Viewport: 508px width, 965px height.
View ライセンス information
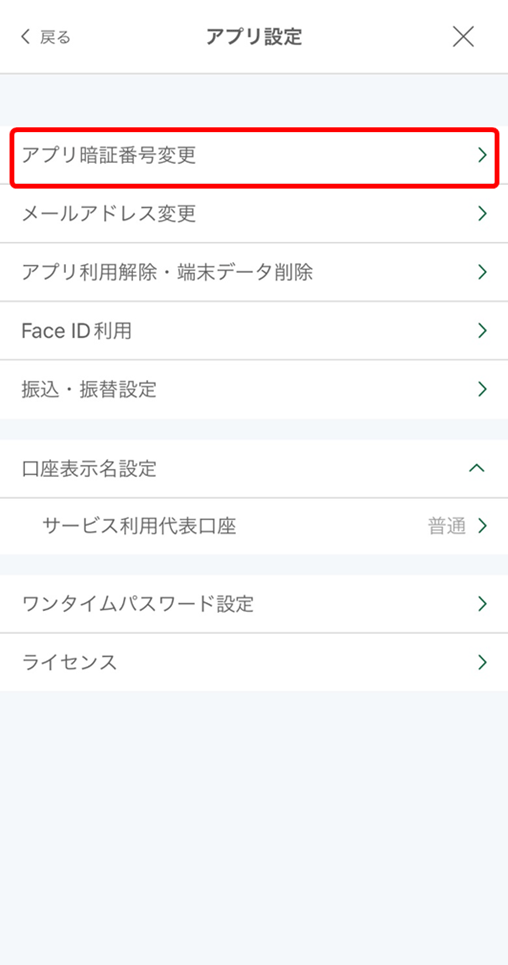254,662
